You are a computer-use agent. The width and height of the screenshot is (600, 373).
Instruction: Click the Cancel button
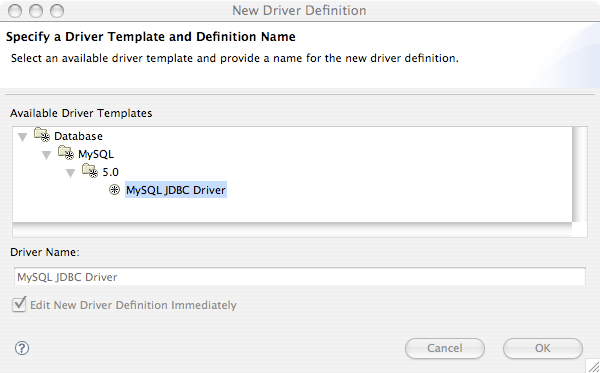click(445, 348)
